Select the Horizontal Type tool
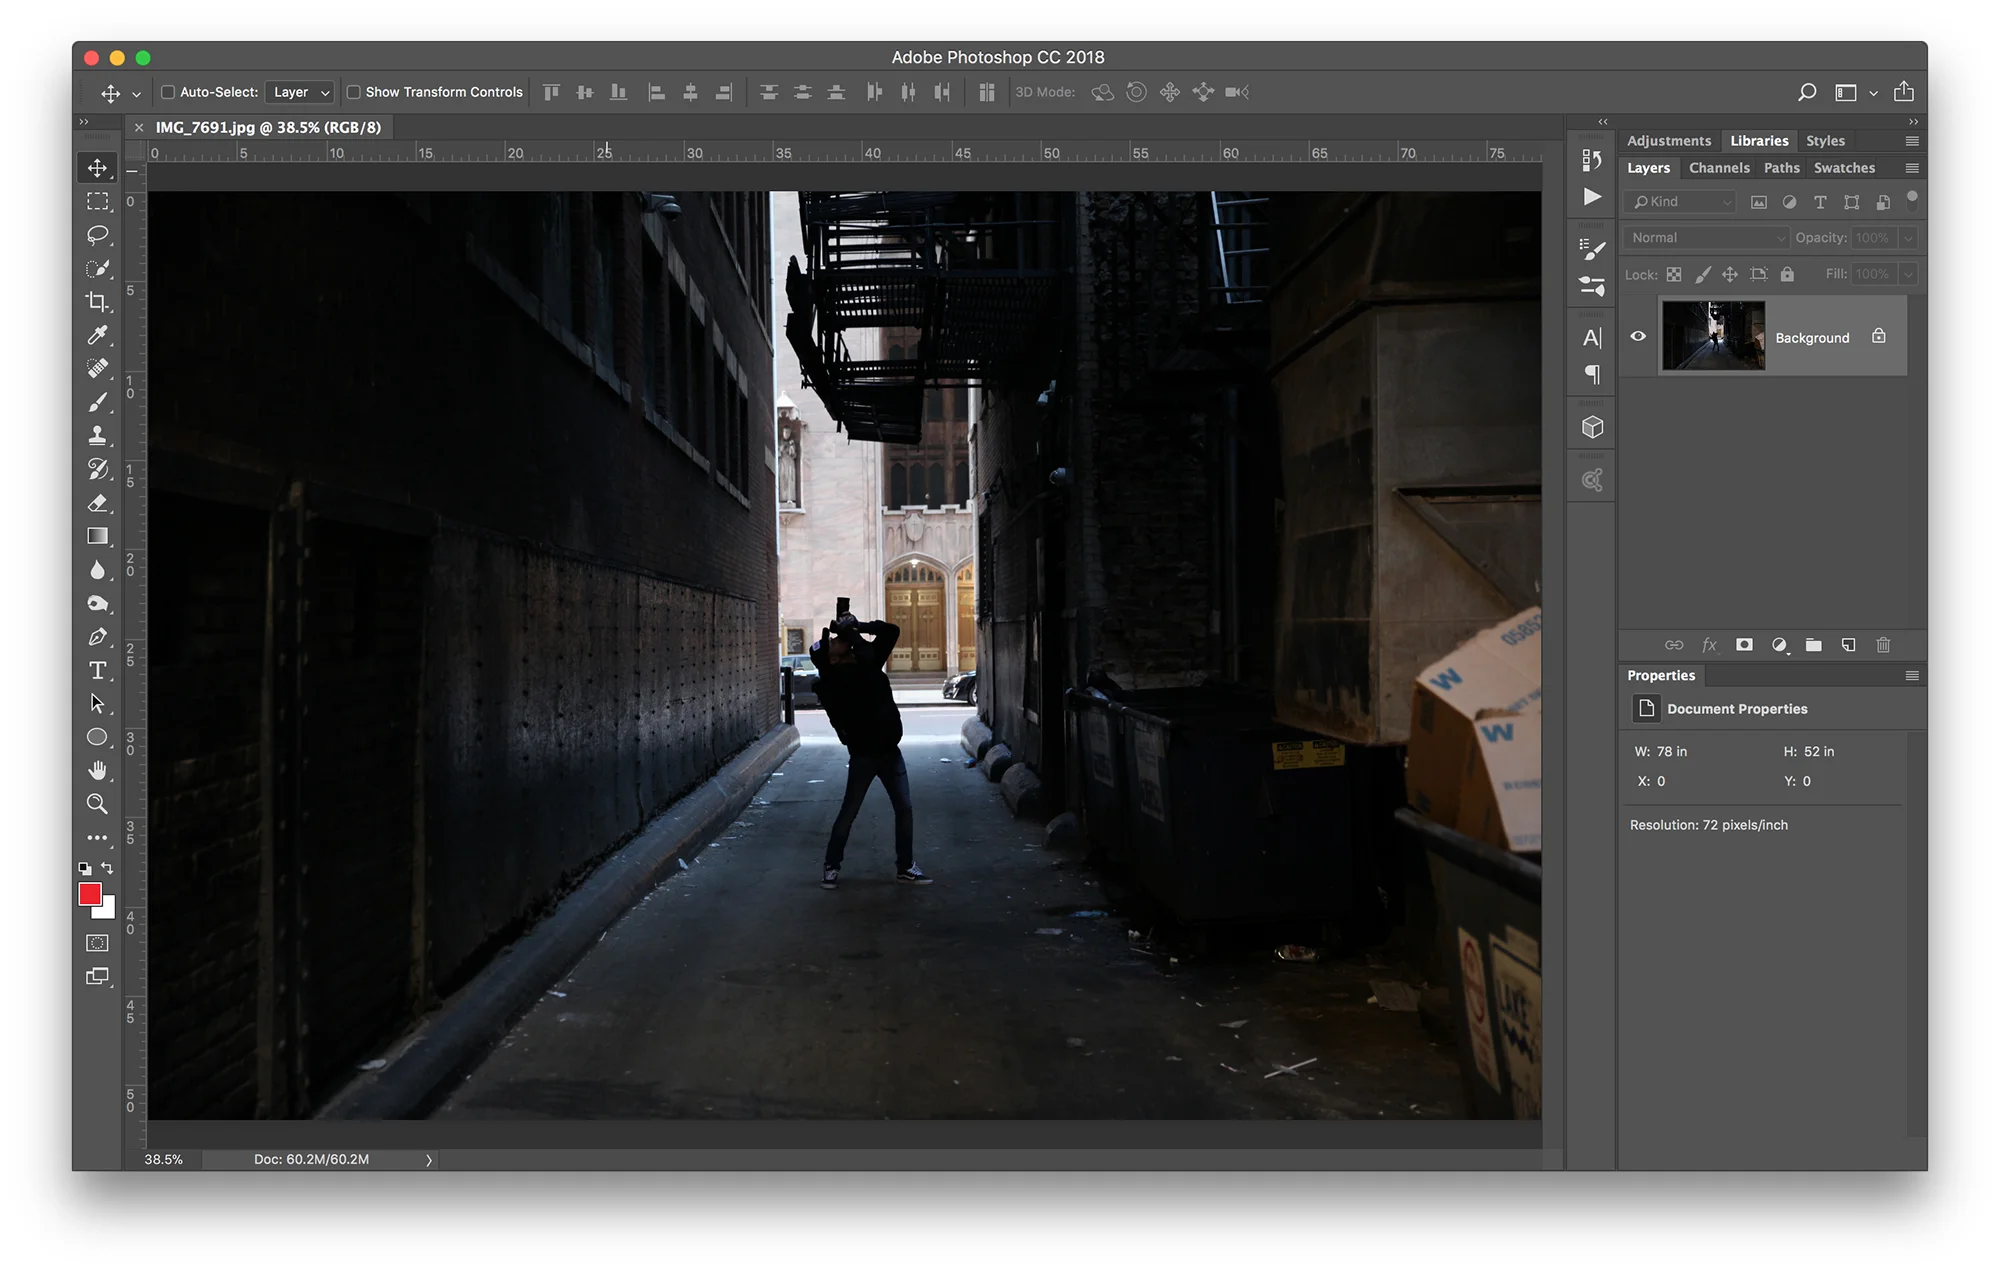The width and height of the screenshot is (2000, 1274). pos(97,670)
